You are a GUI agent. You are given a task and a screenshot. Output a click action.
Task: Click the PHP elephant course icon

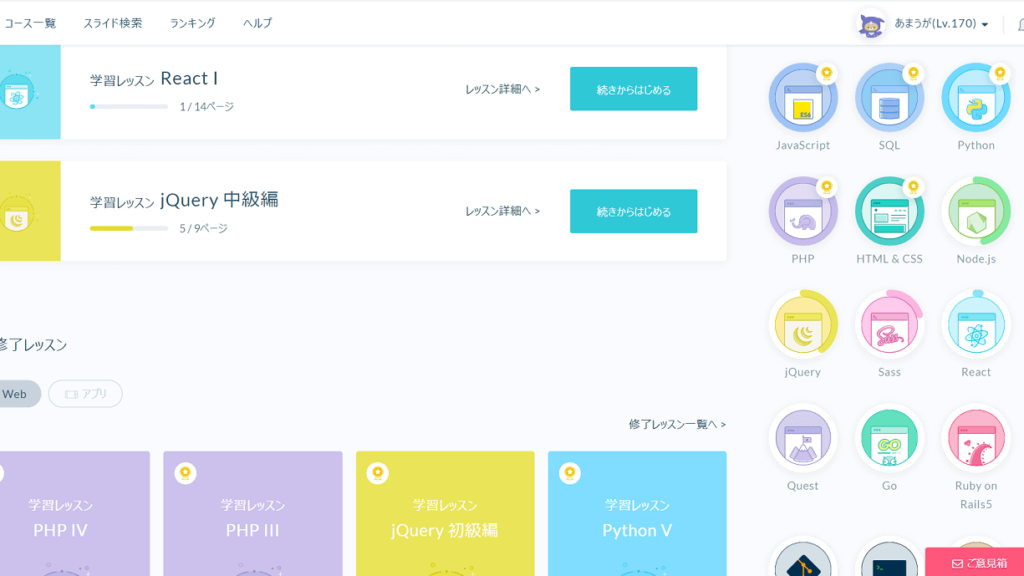[803, 212]
